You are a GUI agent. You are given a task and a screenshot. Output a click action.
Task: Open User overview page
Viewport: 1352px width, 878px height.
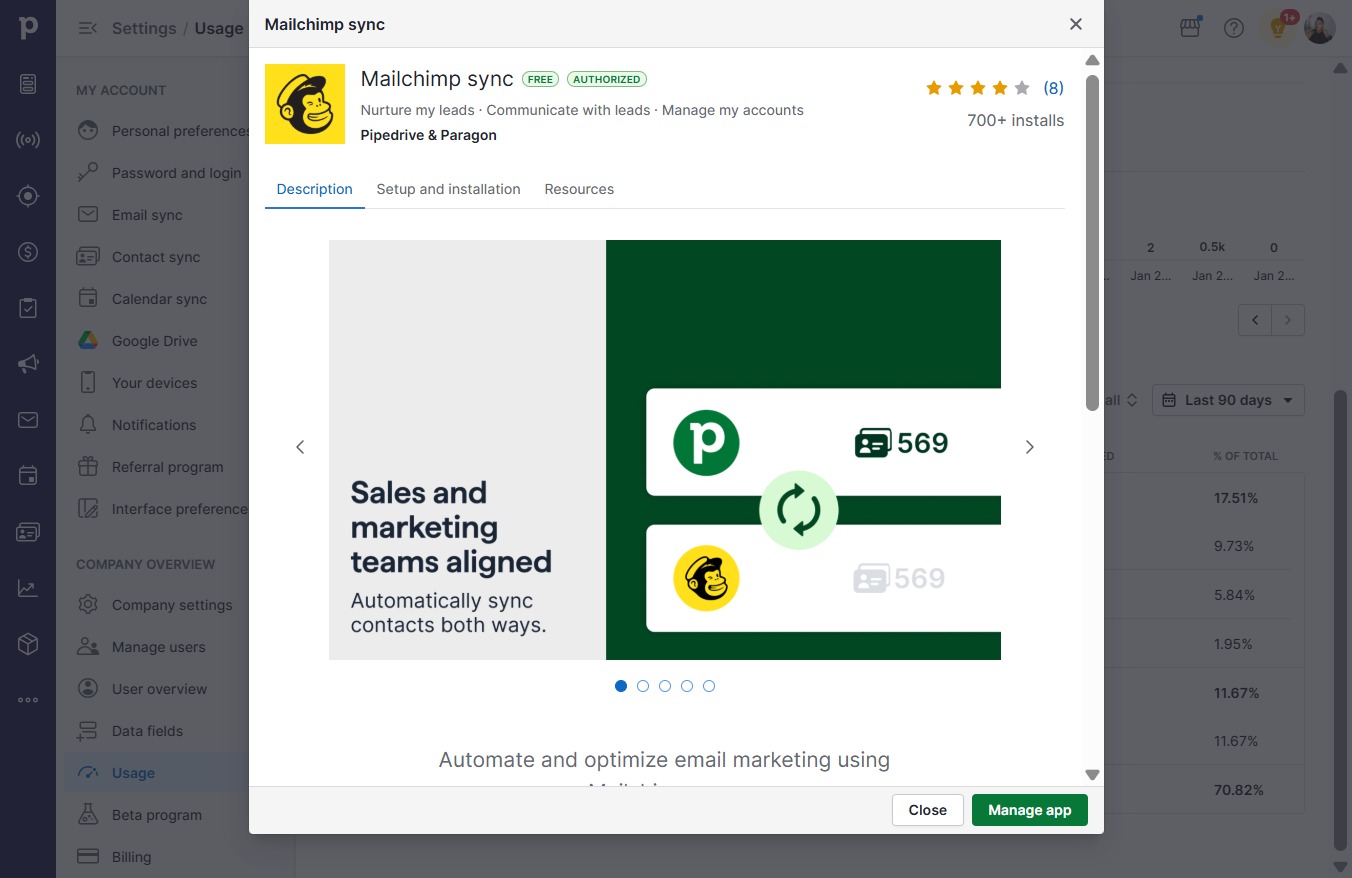pyautogui.click(x=162, y=689)
